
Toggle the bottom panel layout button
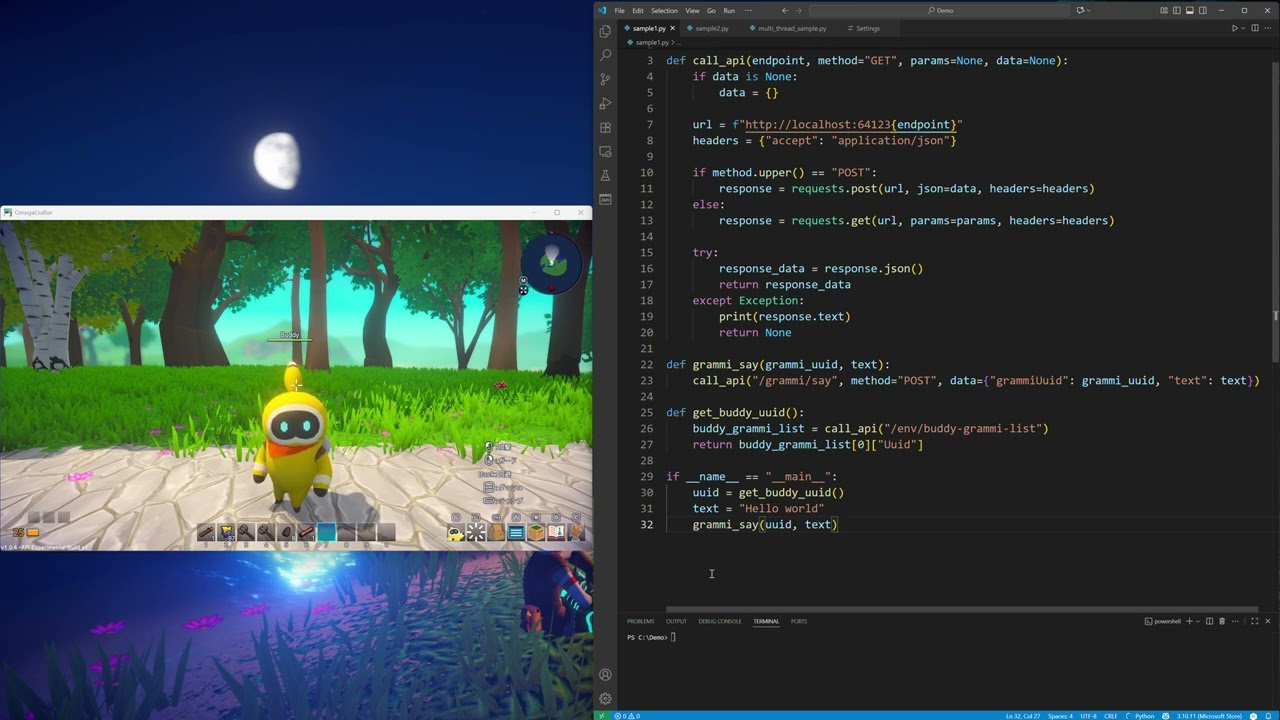1189,10
